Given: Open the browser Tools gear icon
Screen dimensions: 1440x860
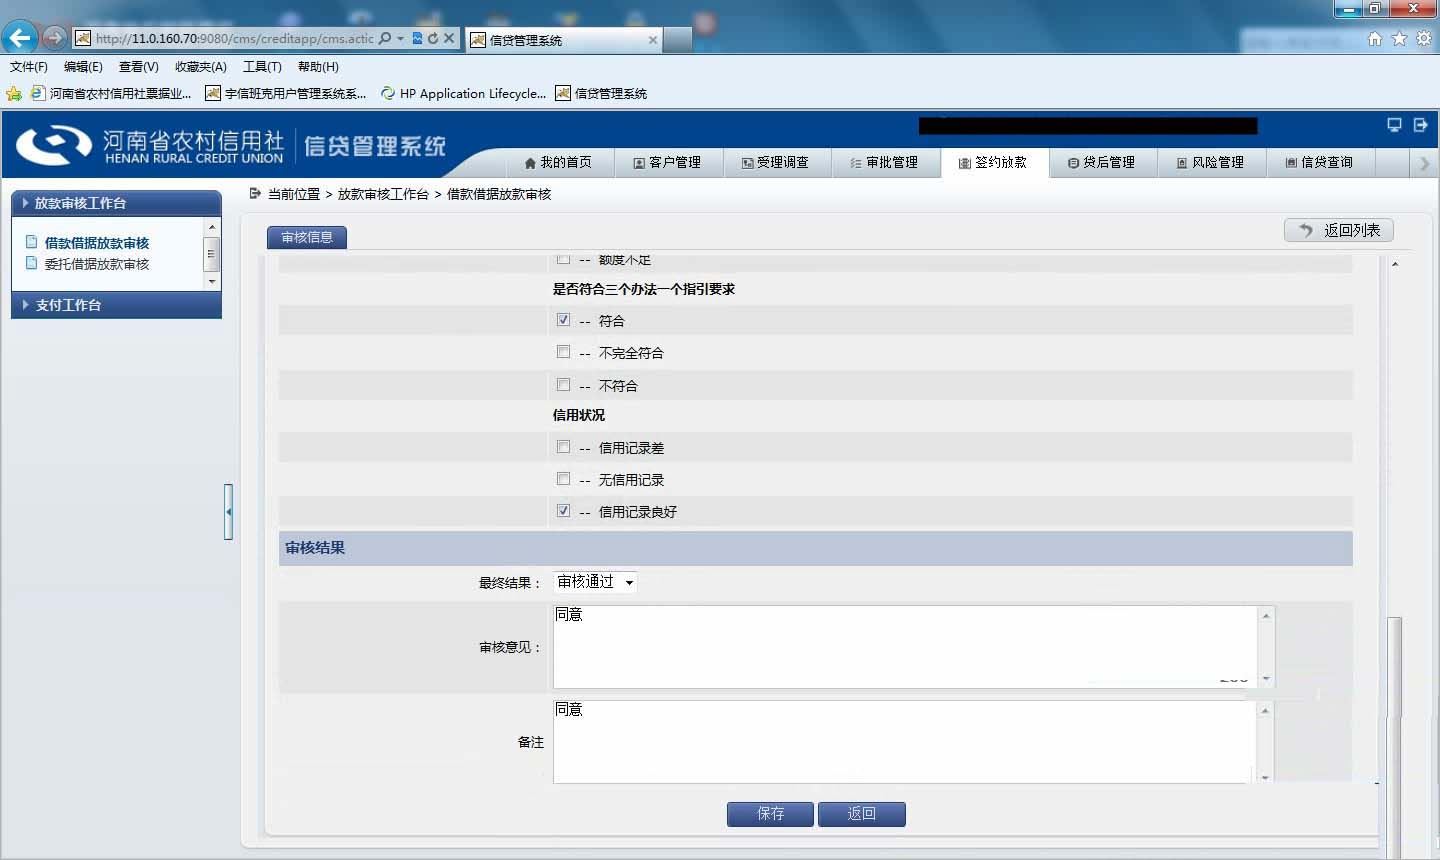Looking at the screenshot, I should (1424, 38).
